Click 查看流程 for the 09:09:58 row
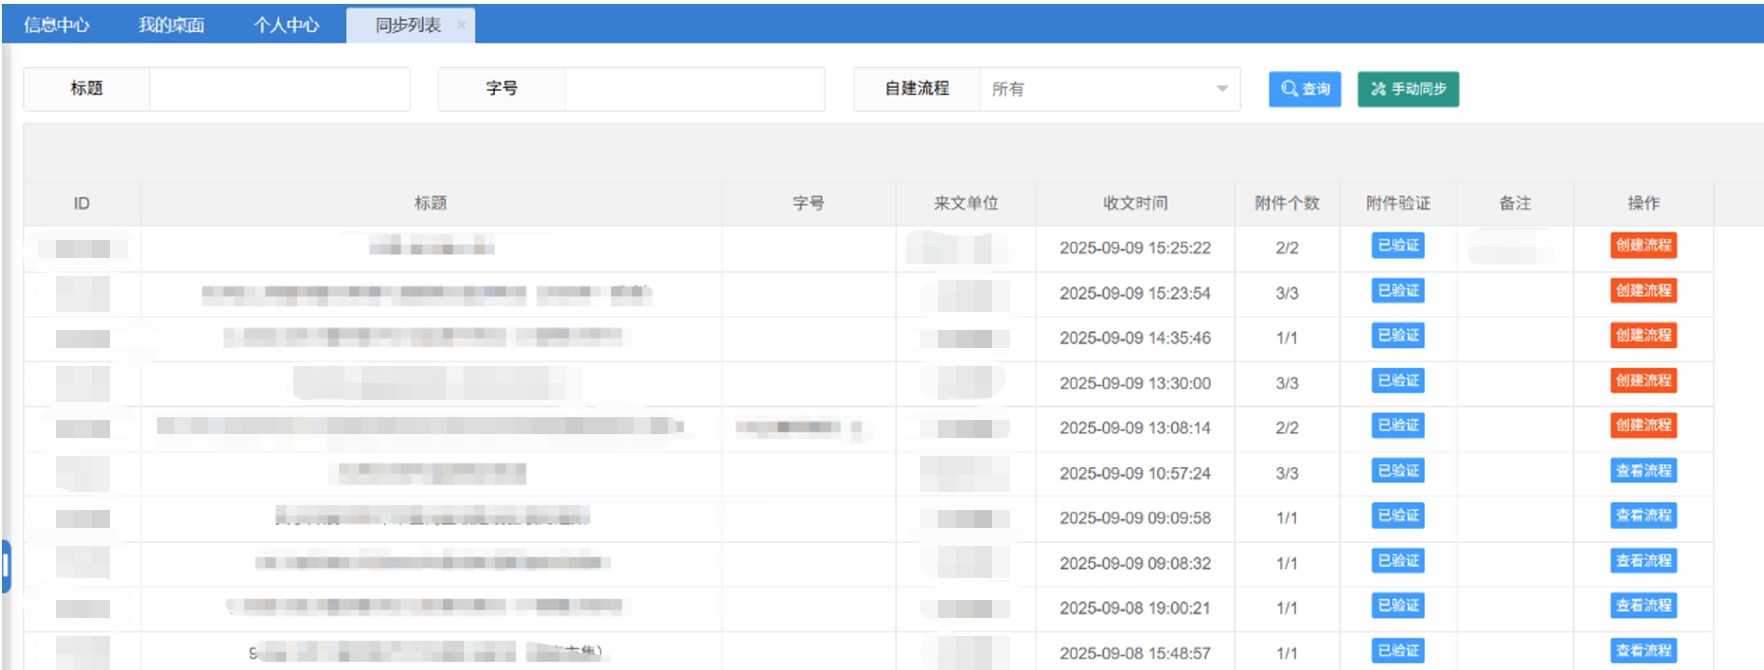Screen dimensions: 1764x670 coord(1642,516)
